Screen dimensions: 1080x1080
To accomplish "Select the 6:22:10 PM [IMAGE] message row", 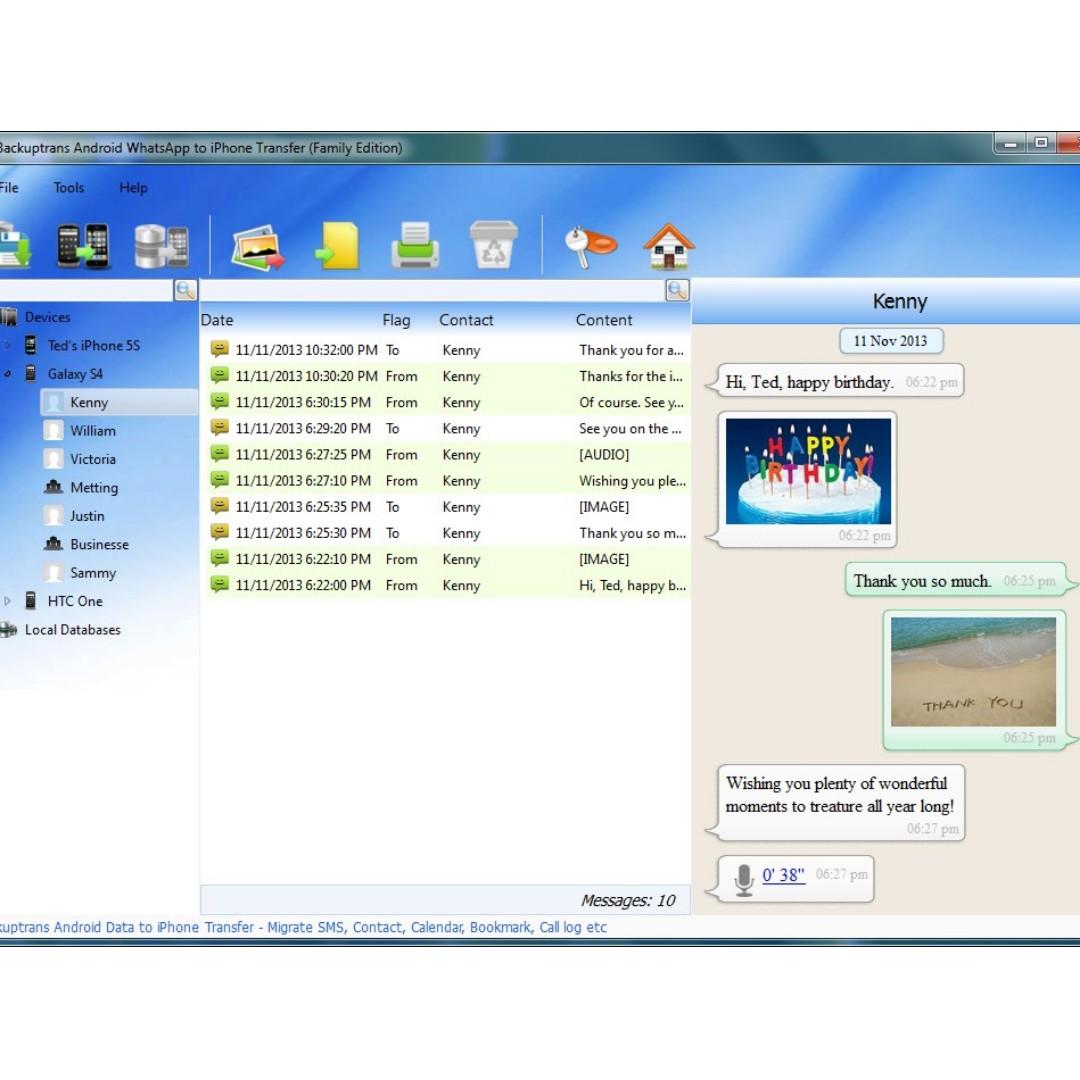I will [x=448, y=559].
